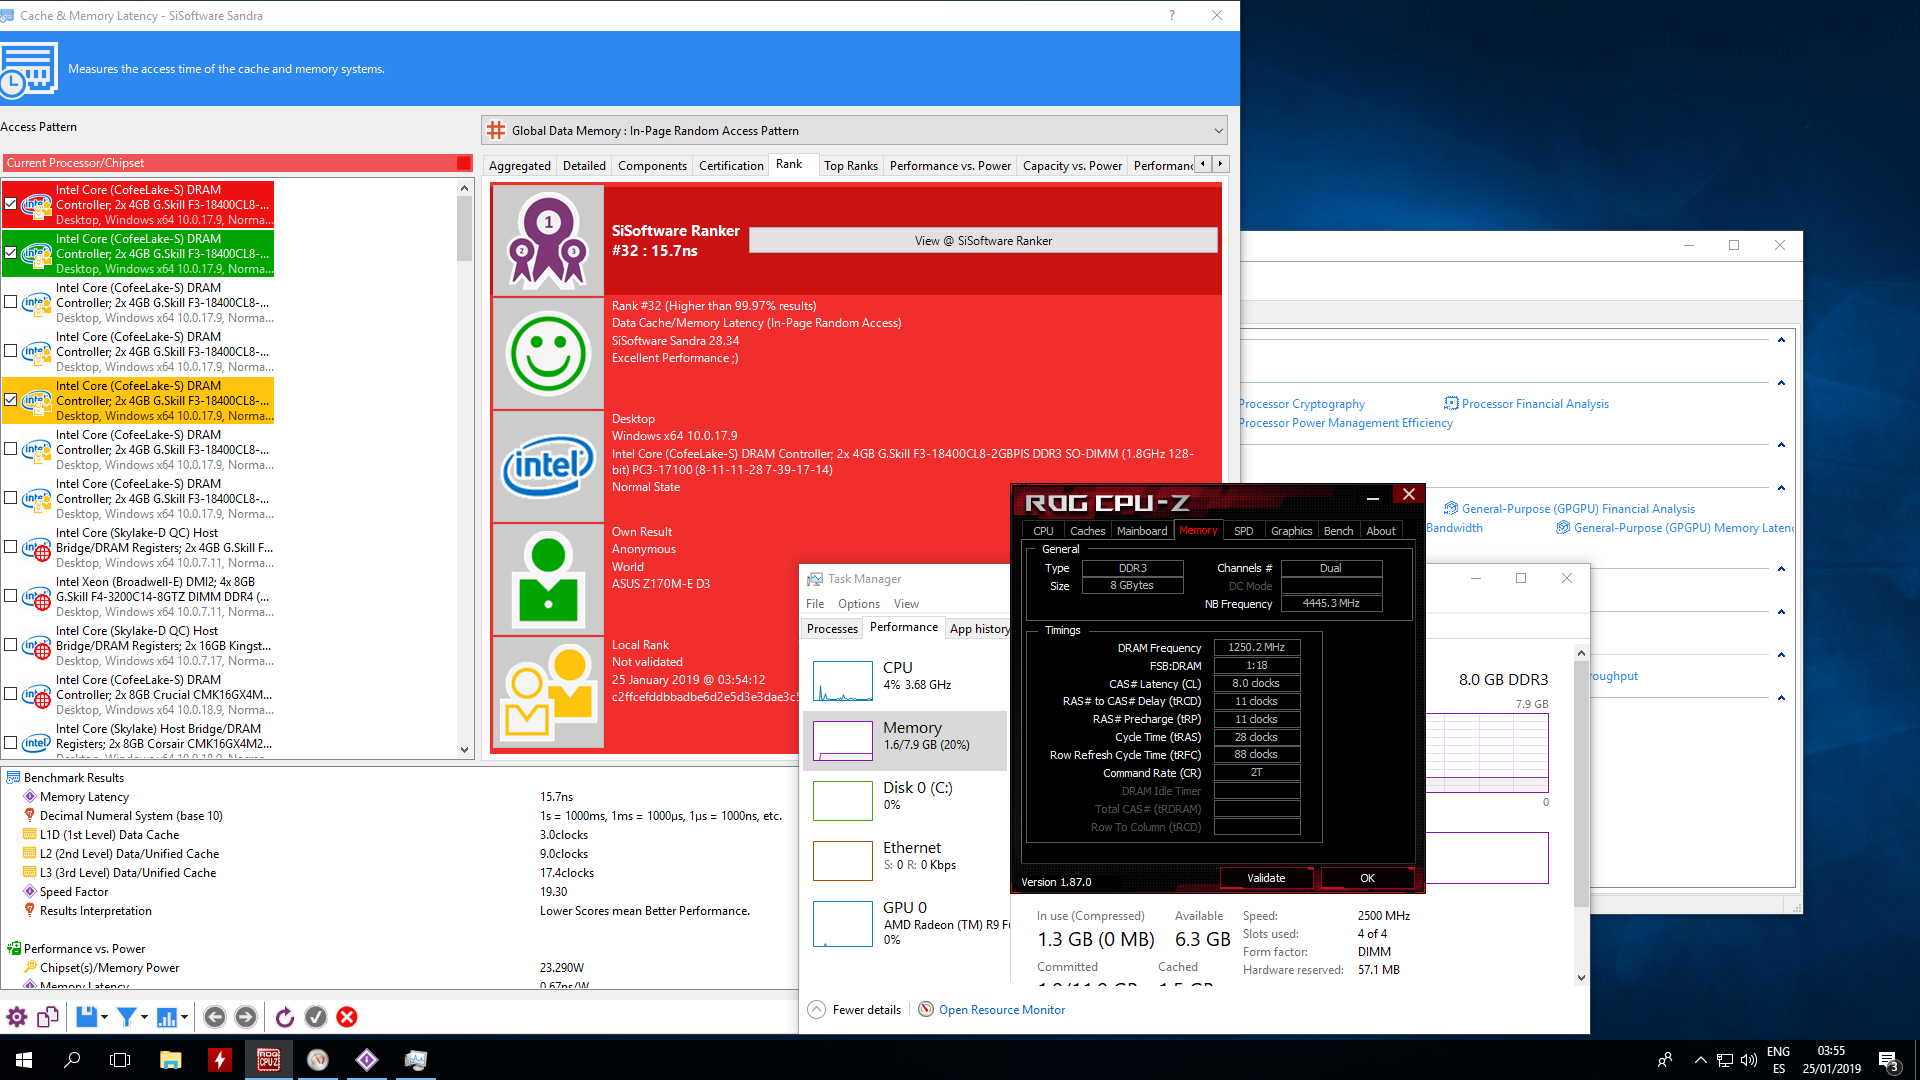This screenshot has height=1080, width=1920.
Task: Uncheck the first red CoffeeLake-S entry
Action: (11, 204)
